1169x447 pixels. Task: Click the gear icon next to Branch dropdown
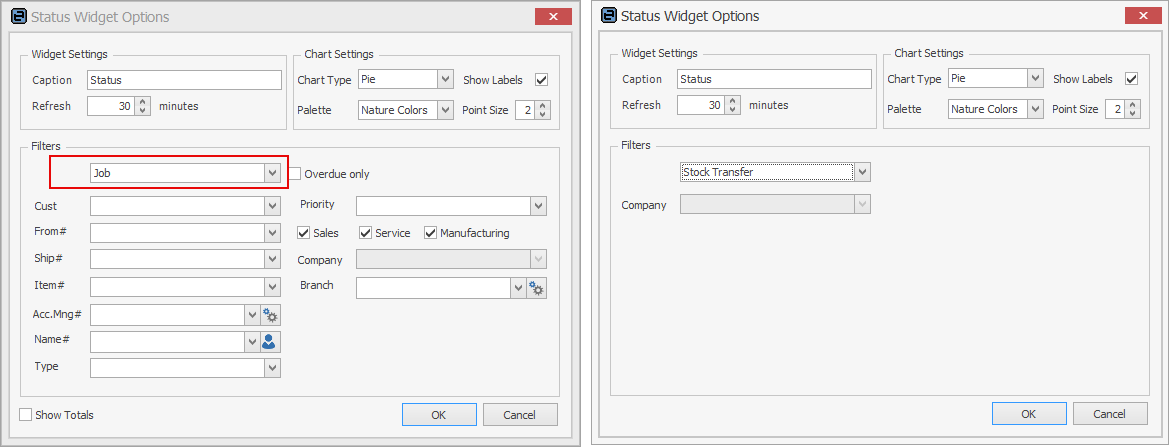pyautogui.click(x=537, y=288)
